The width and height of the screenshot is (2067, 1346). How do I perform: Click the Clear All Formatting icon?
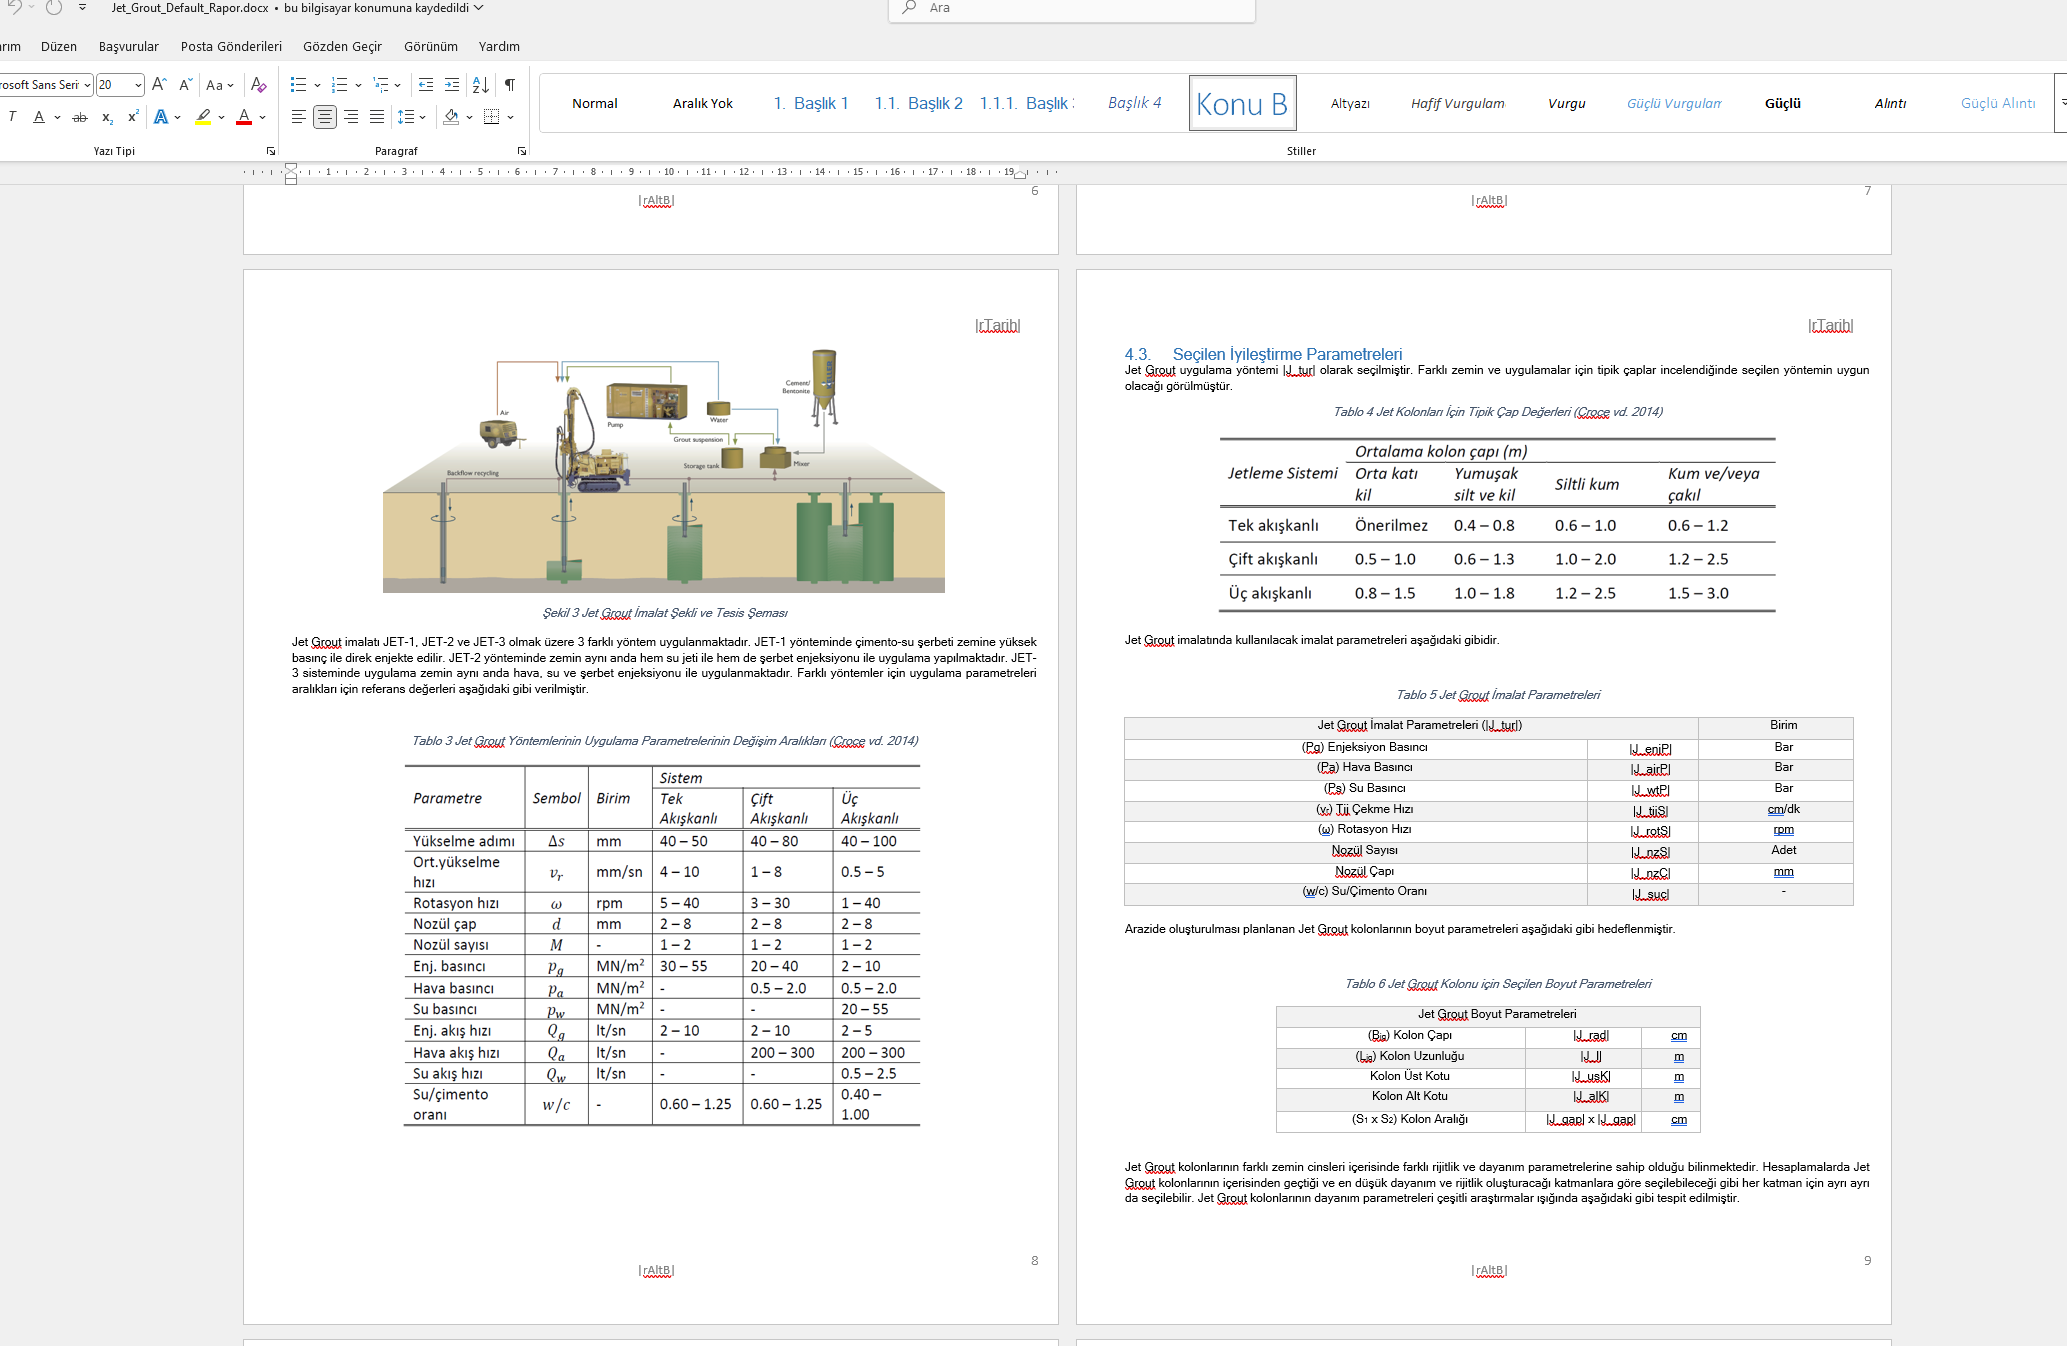(258, 85)
